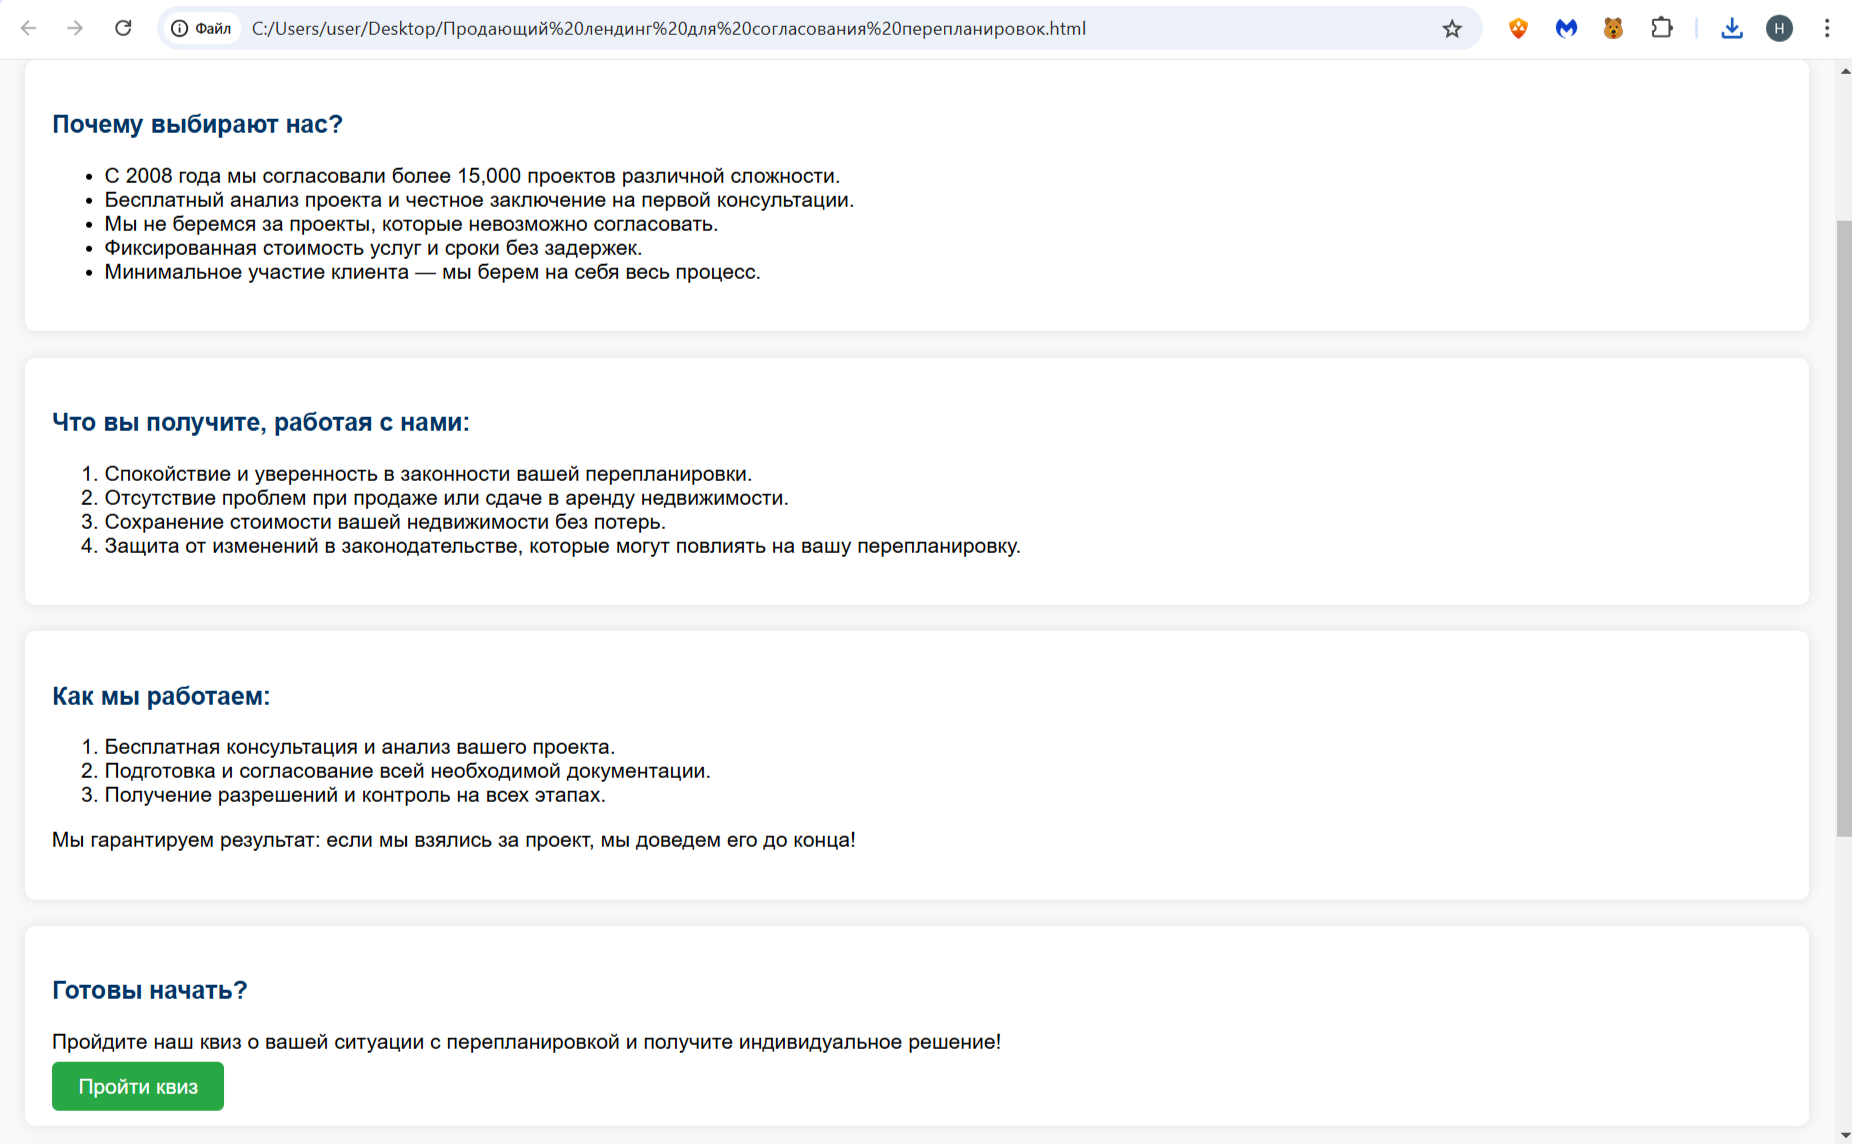This screenshot has height=1144, width=1852.
Task: Focus the address bar URL
Action: coord(668,29)
